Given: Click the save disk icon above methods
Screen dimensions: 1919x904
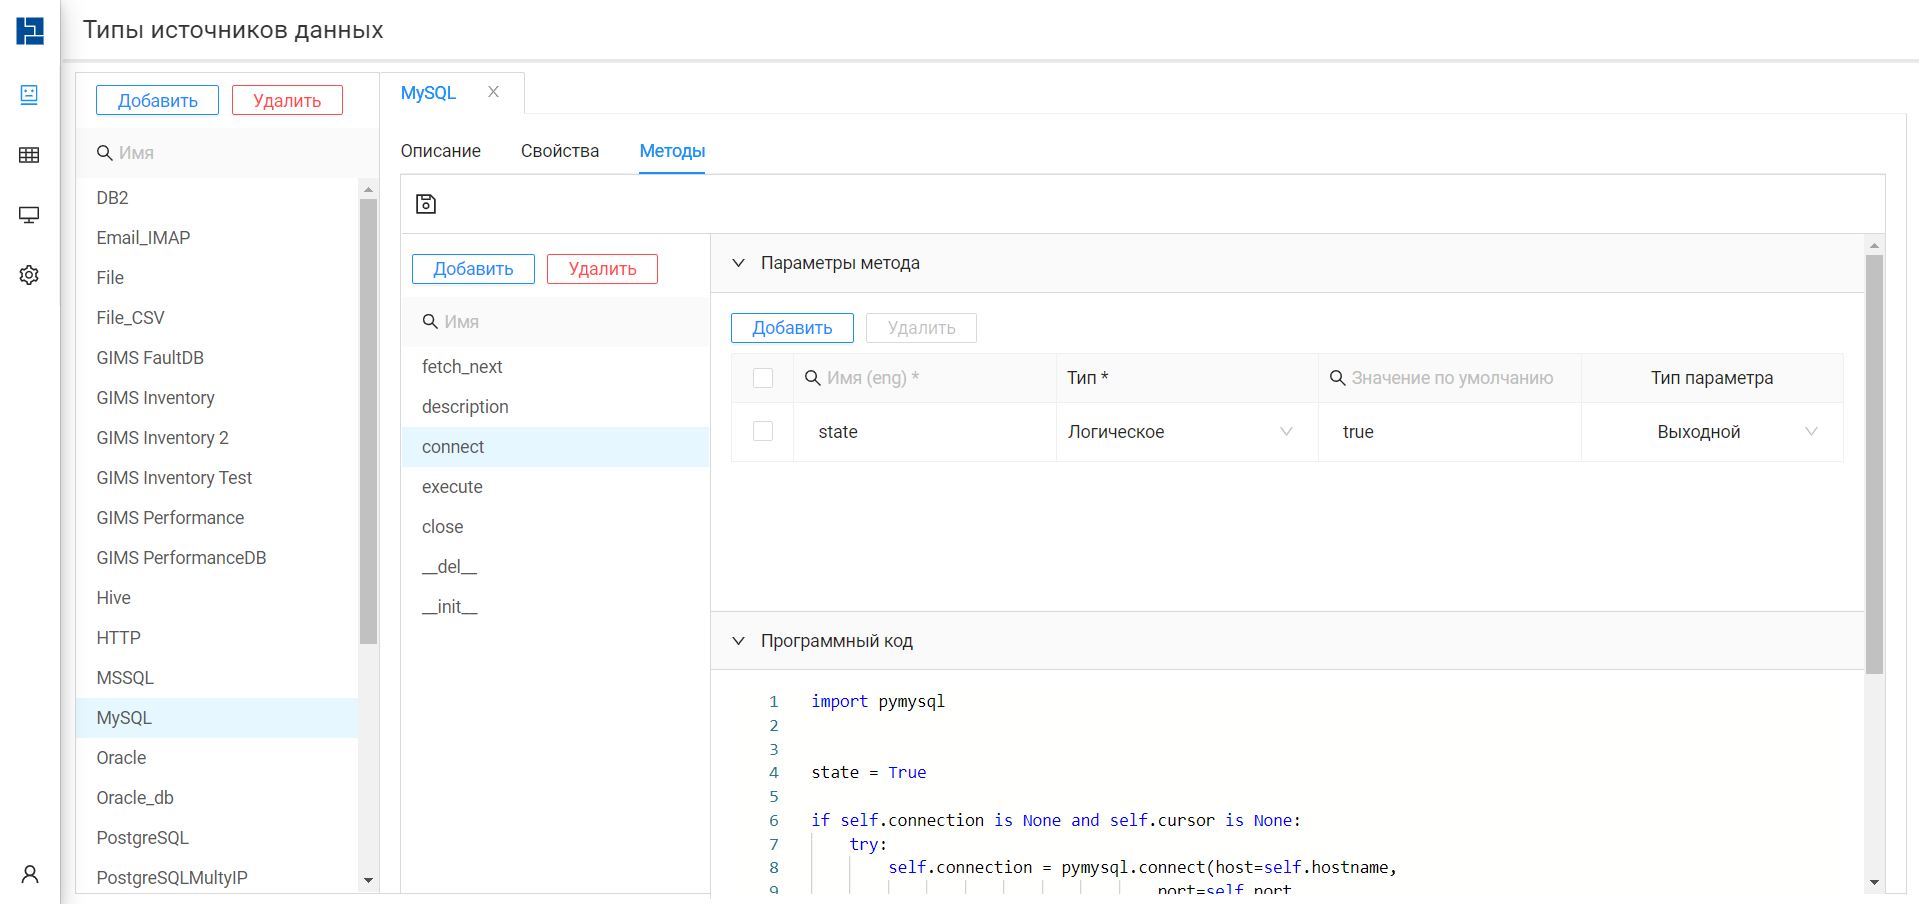Looking at the screenshot, I should coord(426,204).
